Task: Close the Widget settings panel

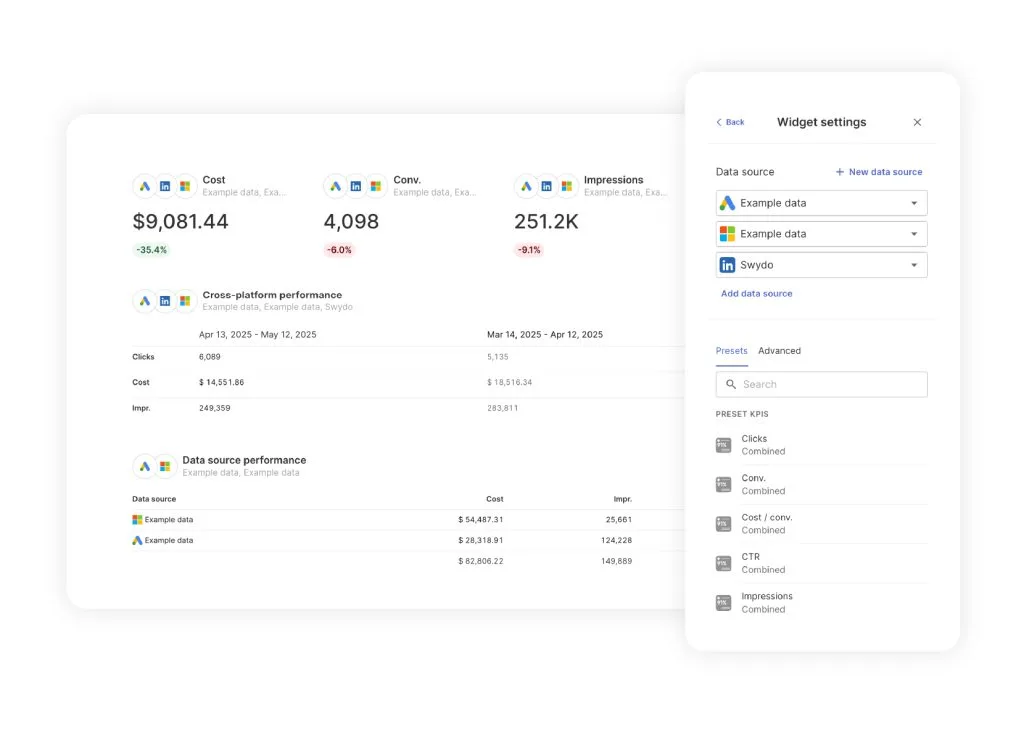Action: pos(918,122)
